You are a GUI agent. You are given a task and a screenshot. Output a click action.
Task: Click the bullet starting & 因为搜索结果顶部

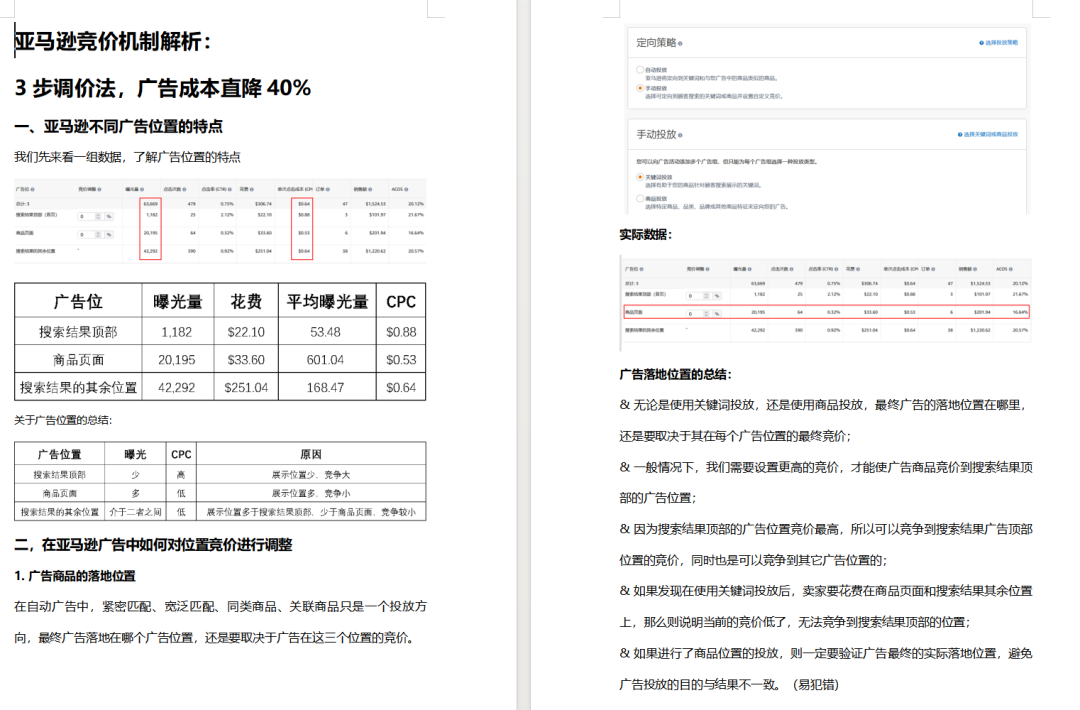point(826,544)
